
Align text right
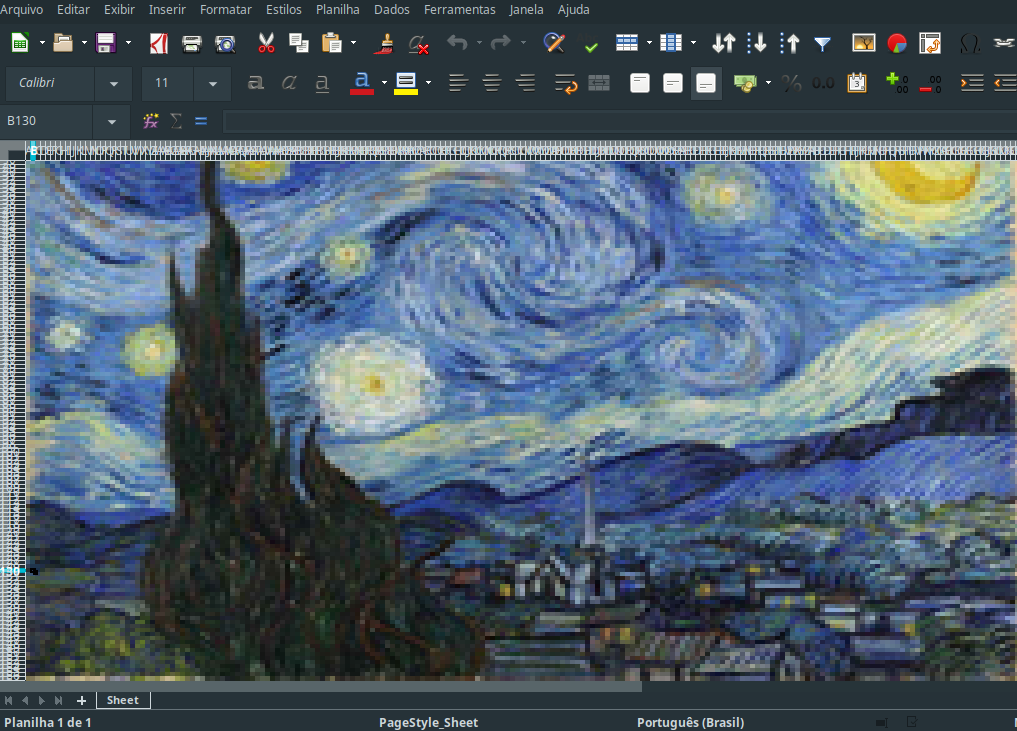(525, 83)
